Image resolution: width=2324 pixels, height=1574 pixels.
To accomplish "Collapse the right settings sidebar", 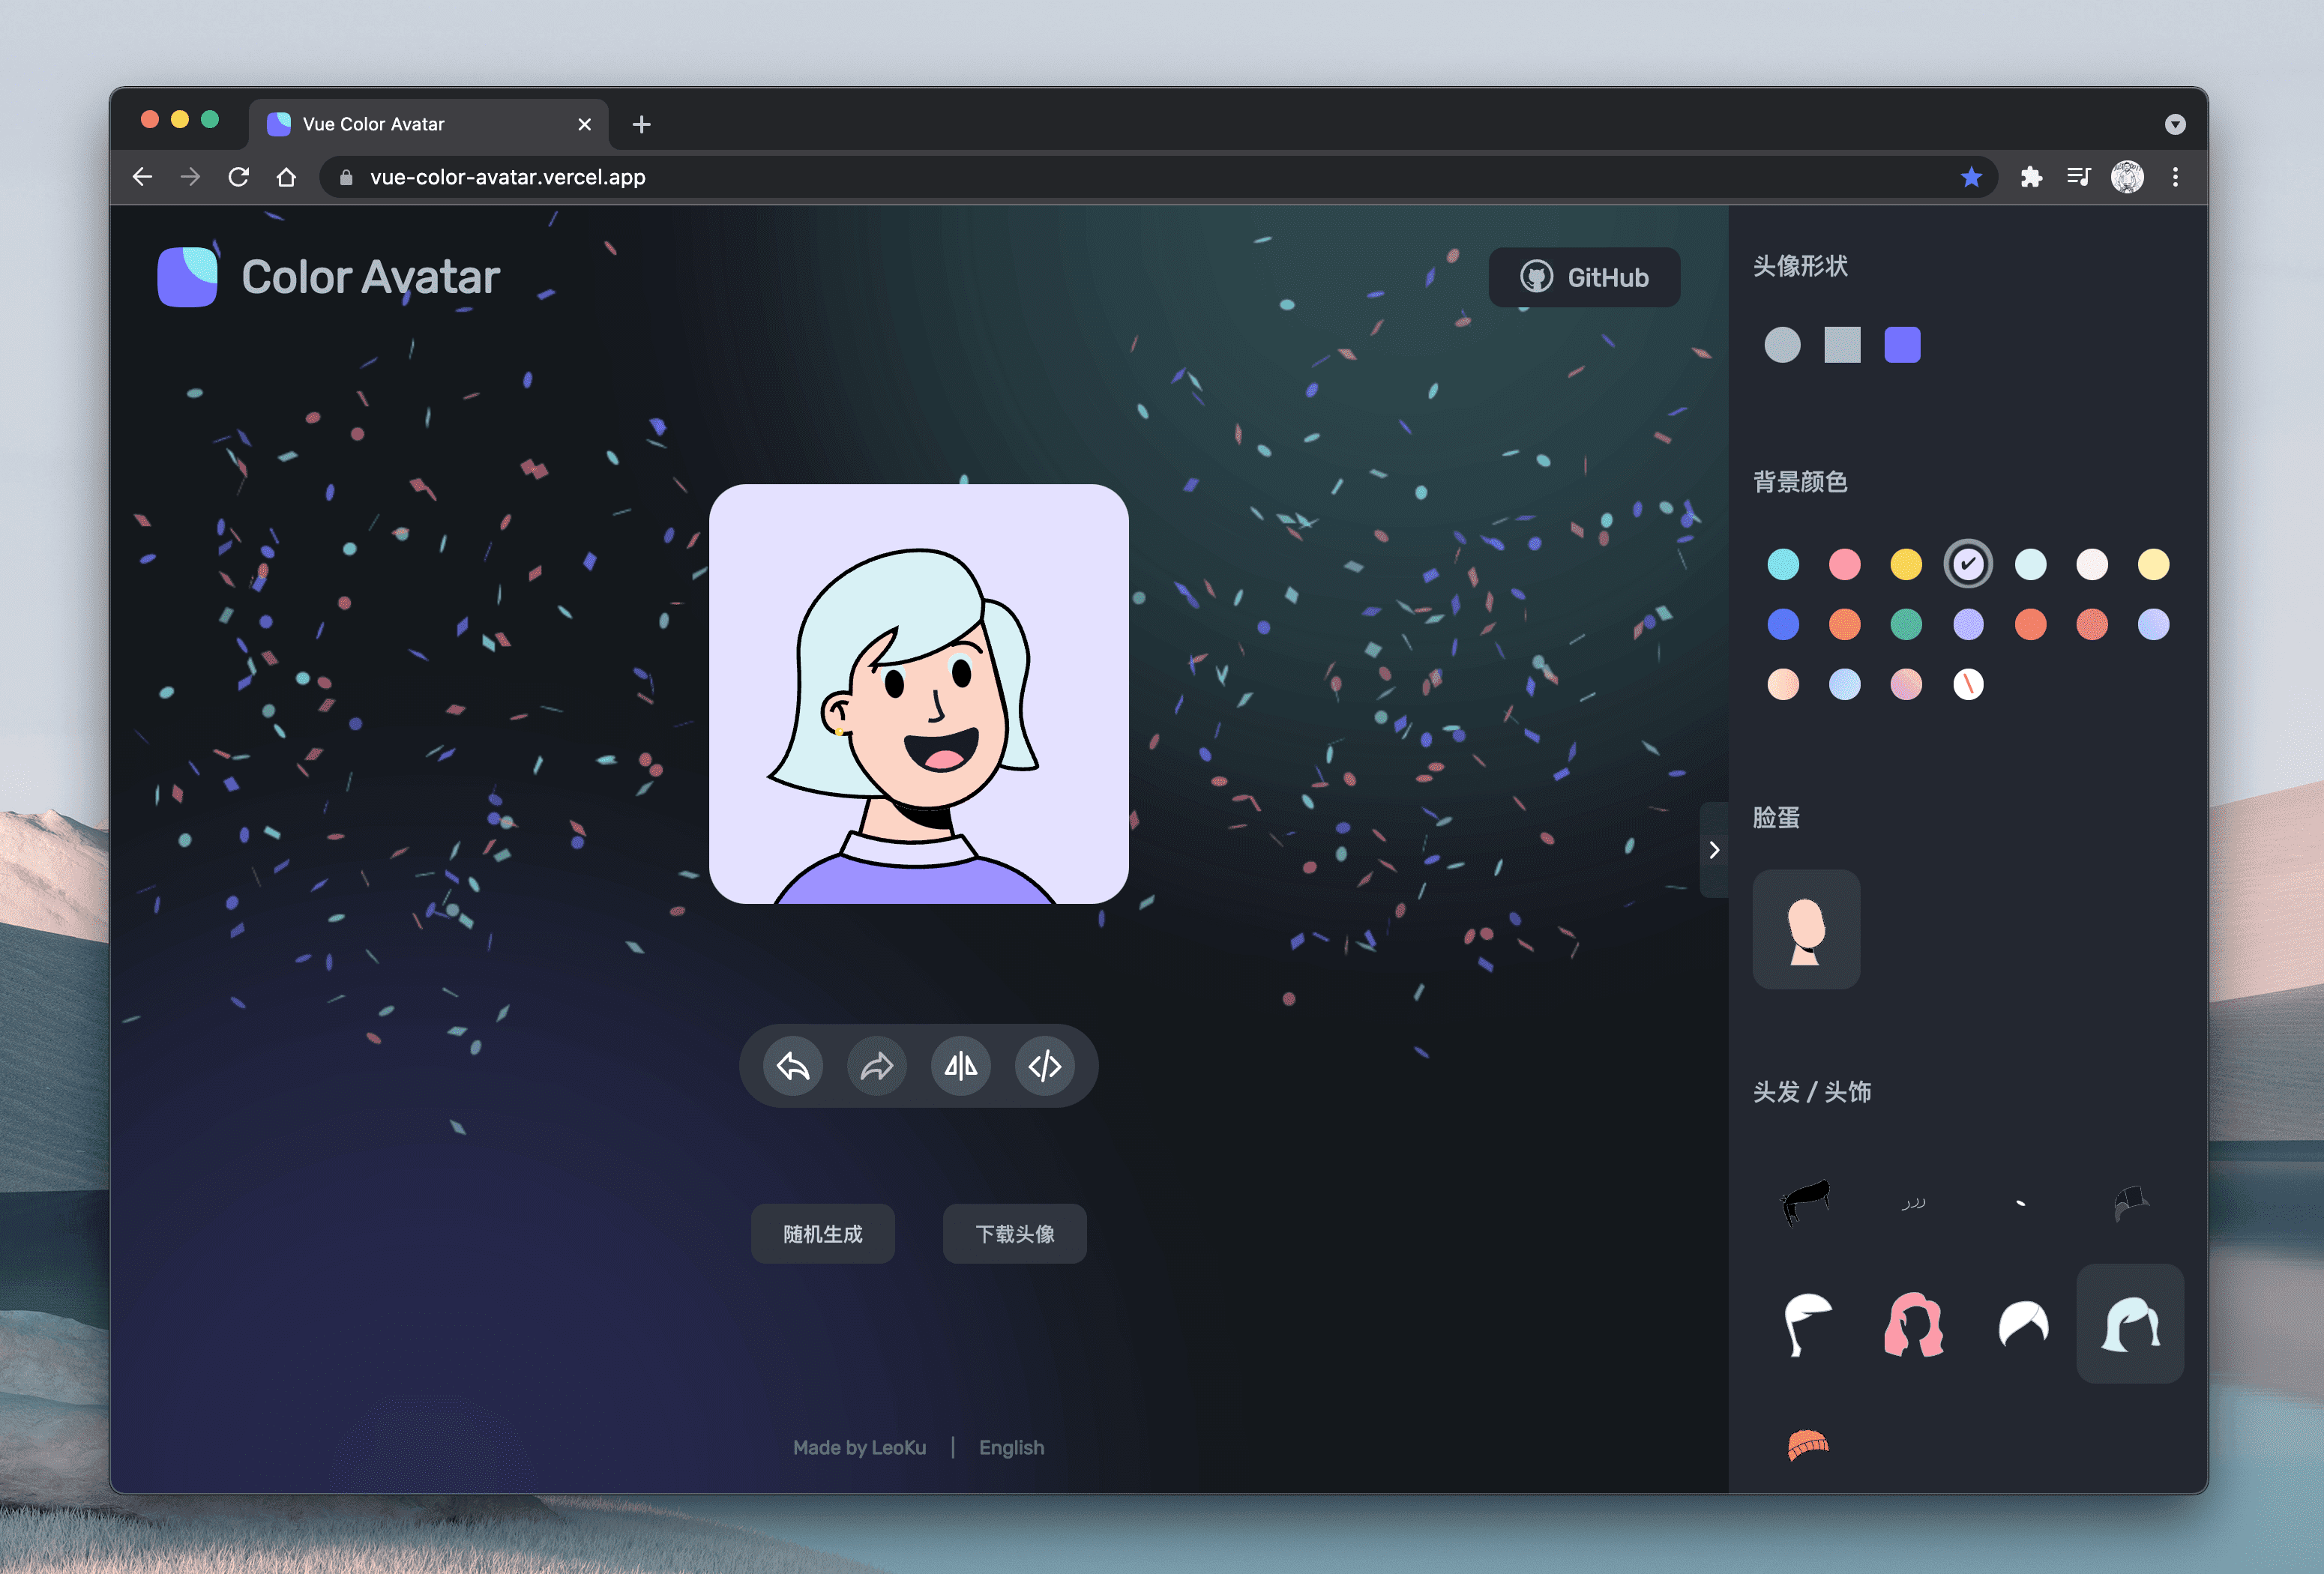I will [x=1714, y=850].
